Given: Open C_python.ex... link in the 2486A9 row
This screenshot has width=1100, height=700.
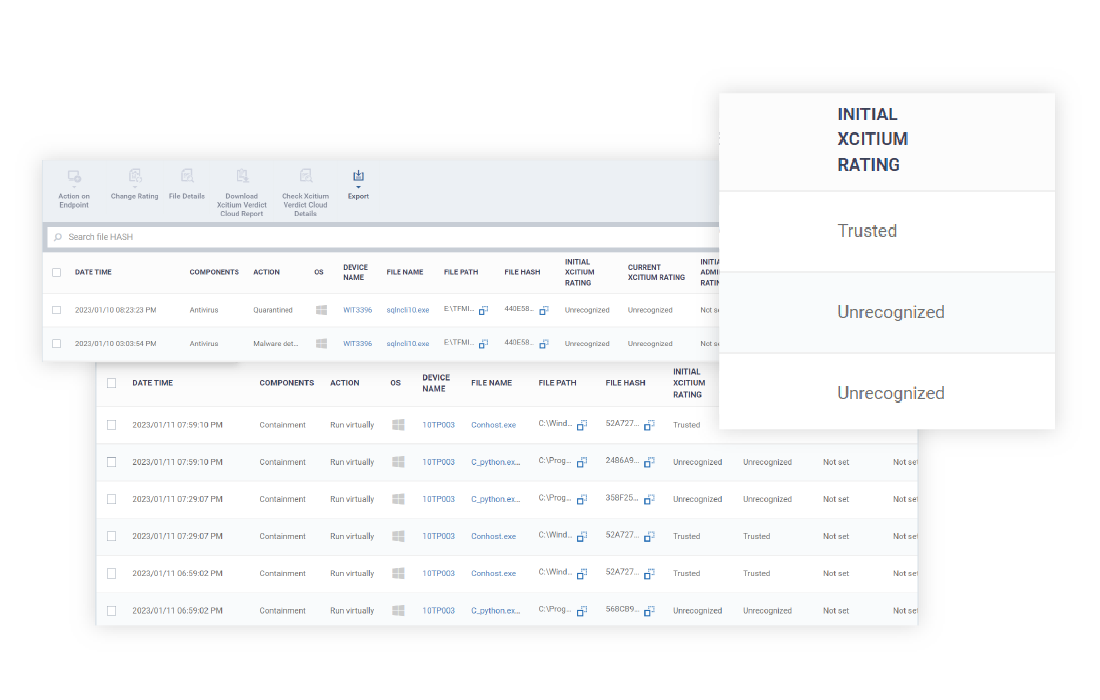Looking at the screenshot, I should click(496, 462).
